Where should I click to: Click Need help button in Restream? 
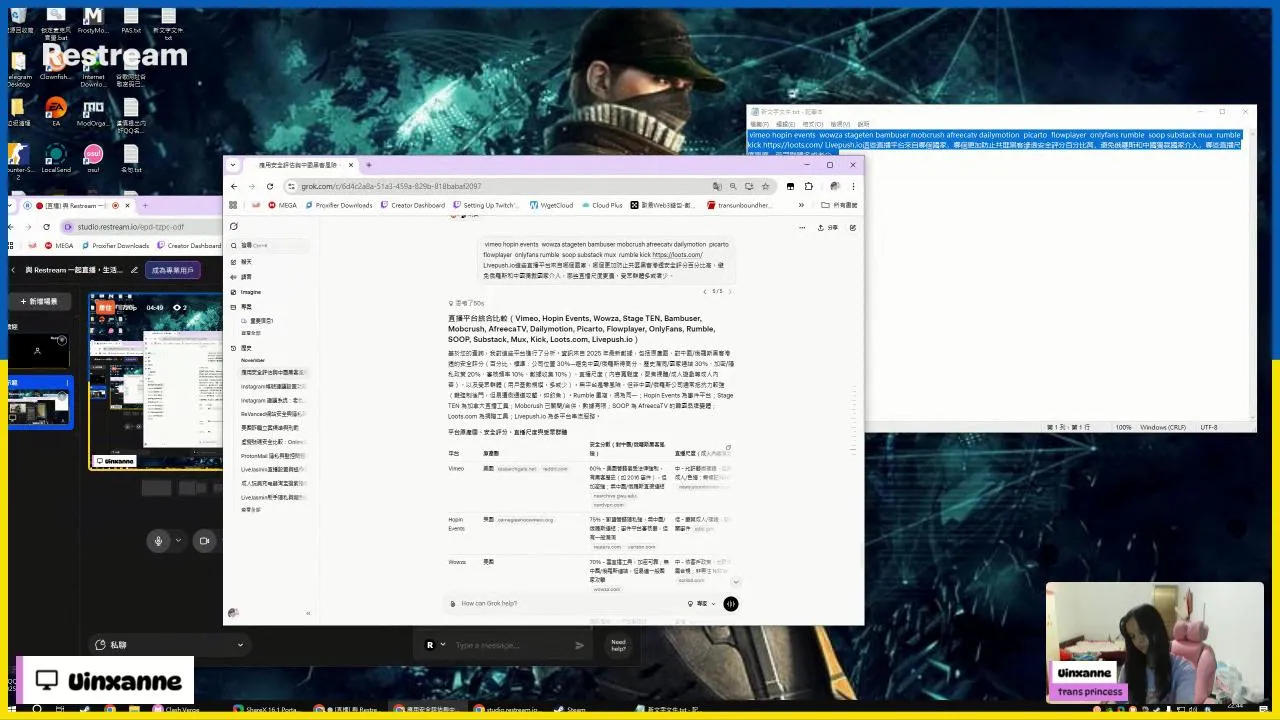point(618,645)
